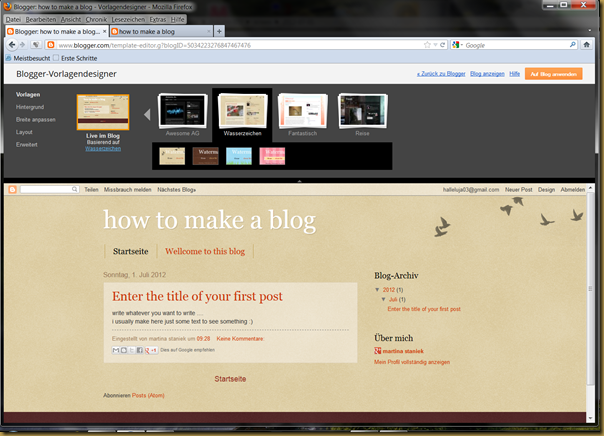Open the Chronik menu
The height and width of the screenshot is (436, 604).
point(96,19)
